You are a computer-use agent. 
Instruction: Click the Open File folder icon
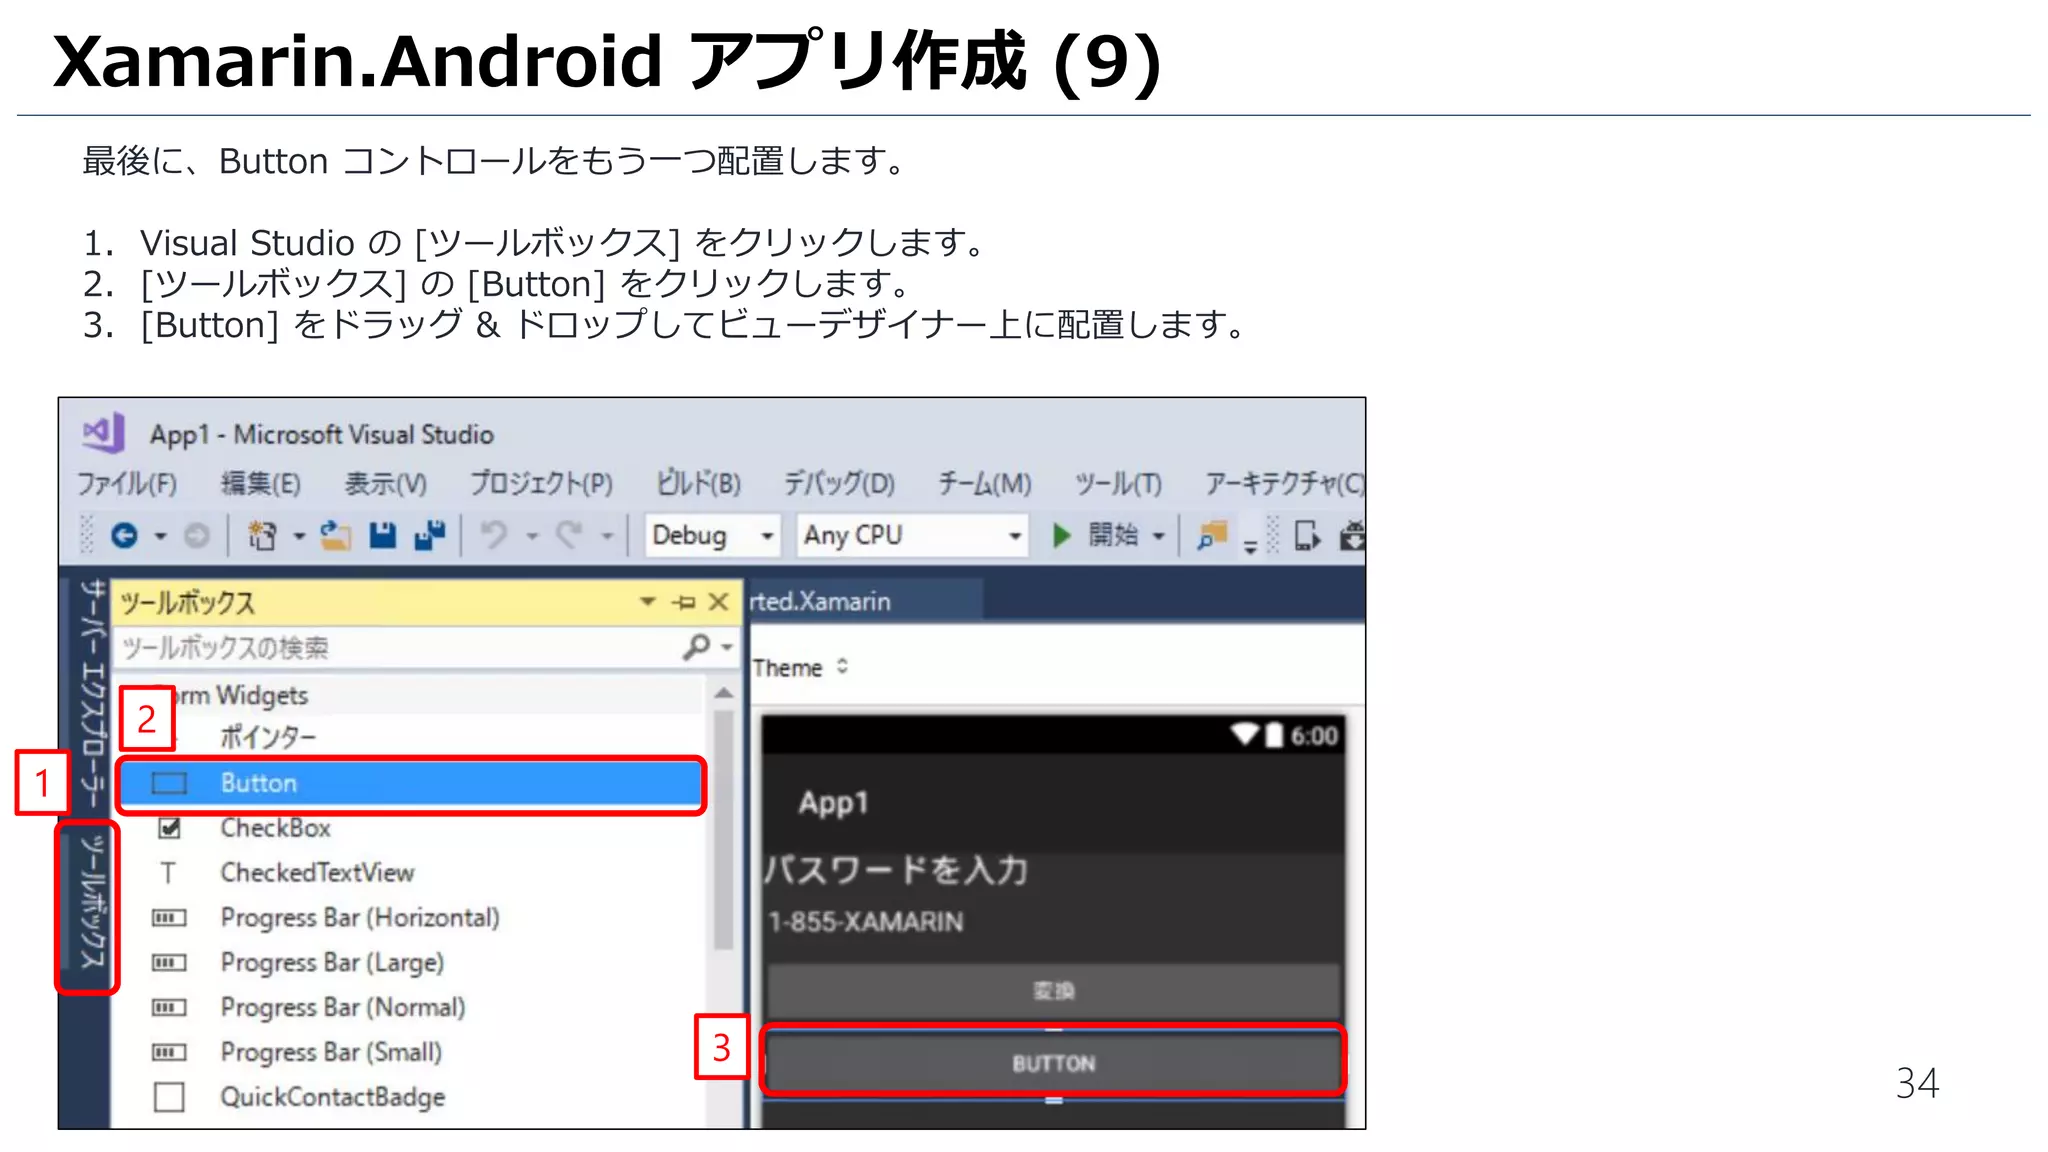336,536
